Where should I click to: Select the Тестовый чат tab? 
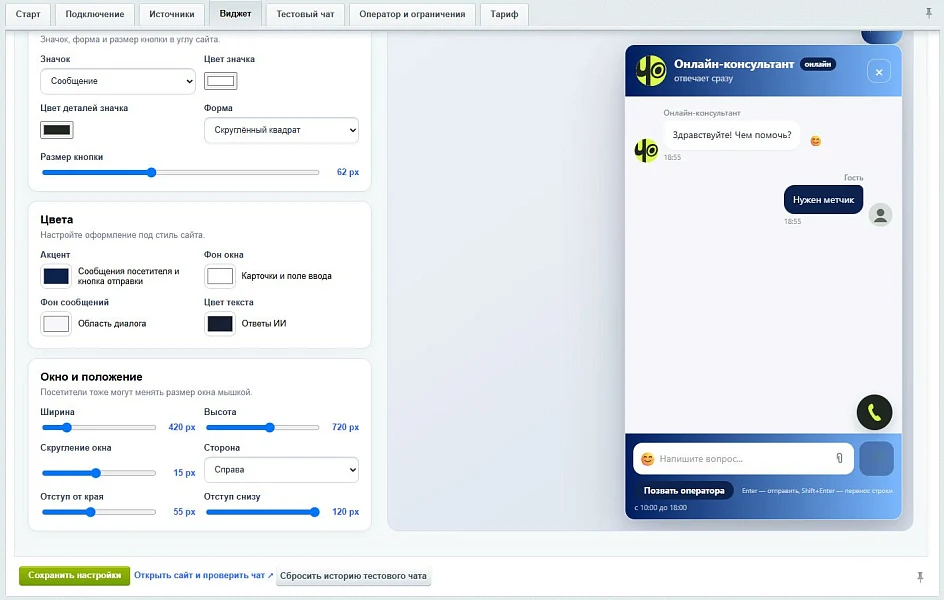tap(305, 14)
